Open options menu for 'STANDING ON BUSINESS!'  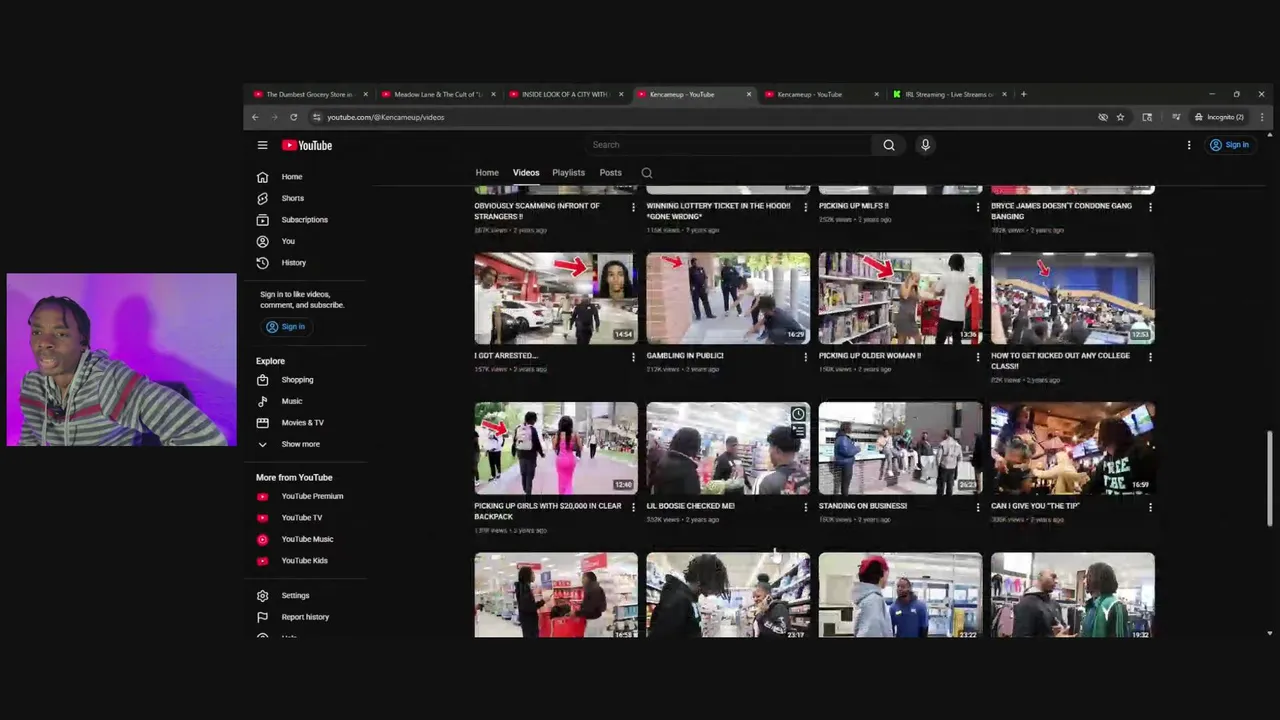coord(977,507)
